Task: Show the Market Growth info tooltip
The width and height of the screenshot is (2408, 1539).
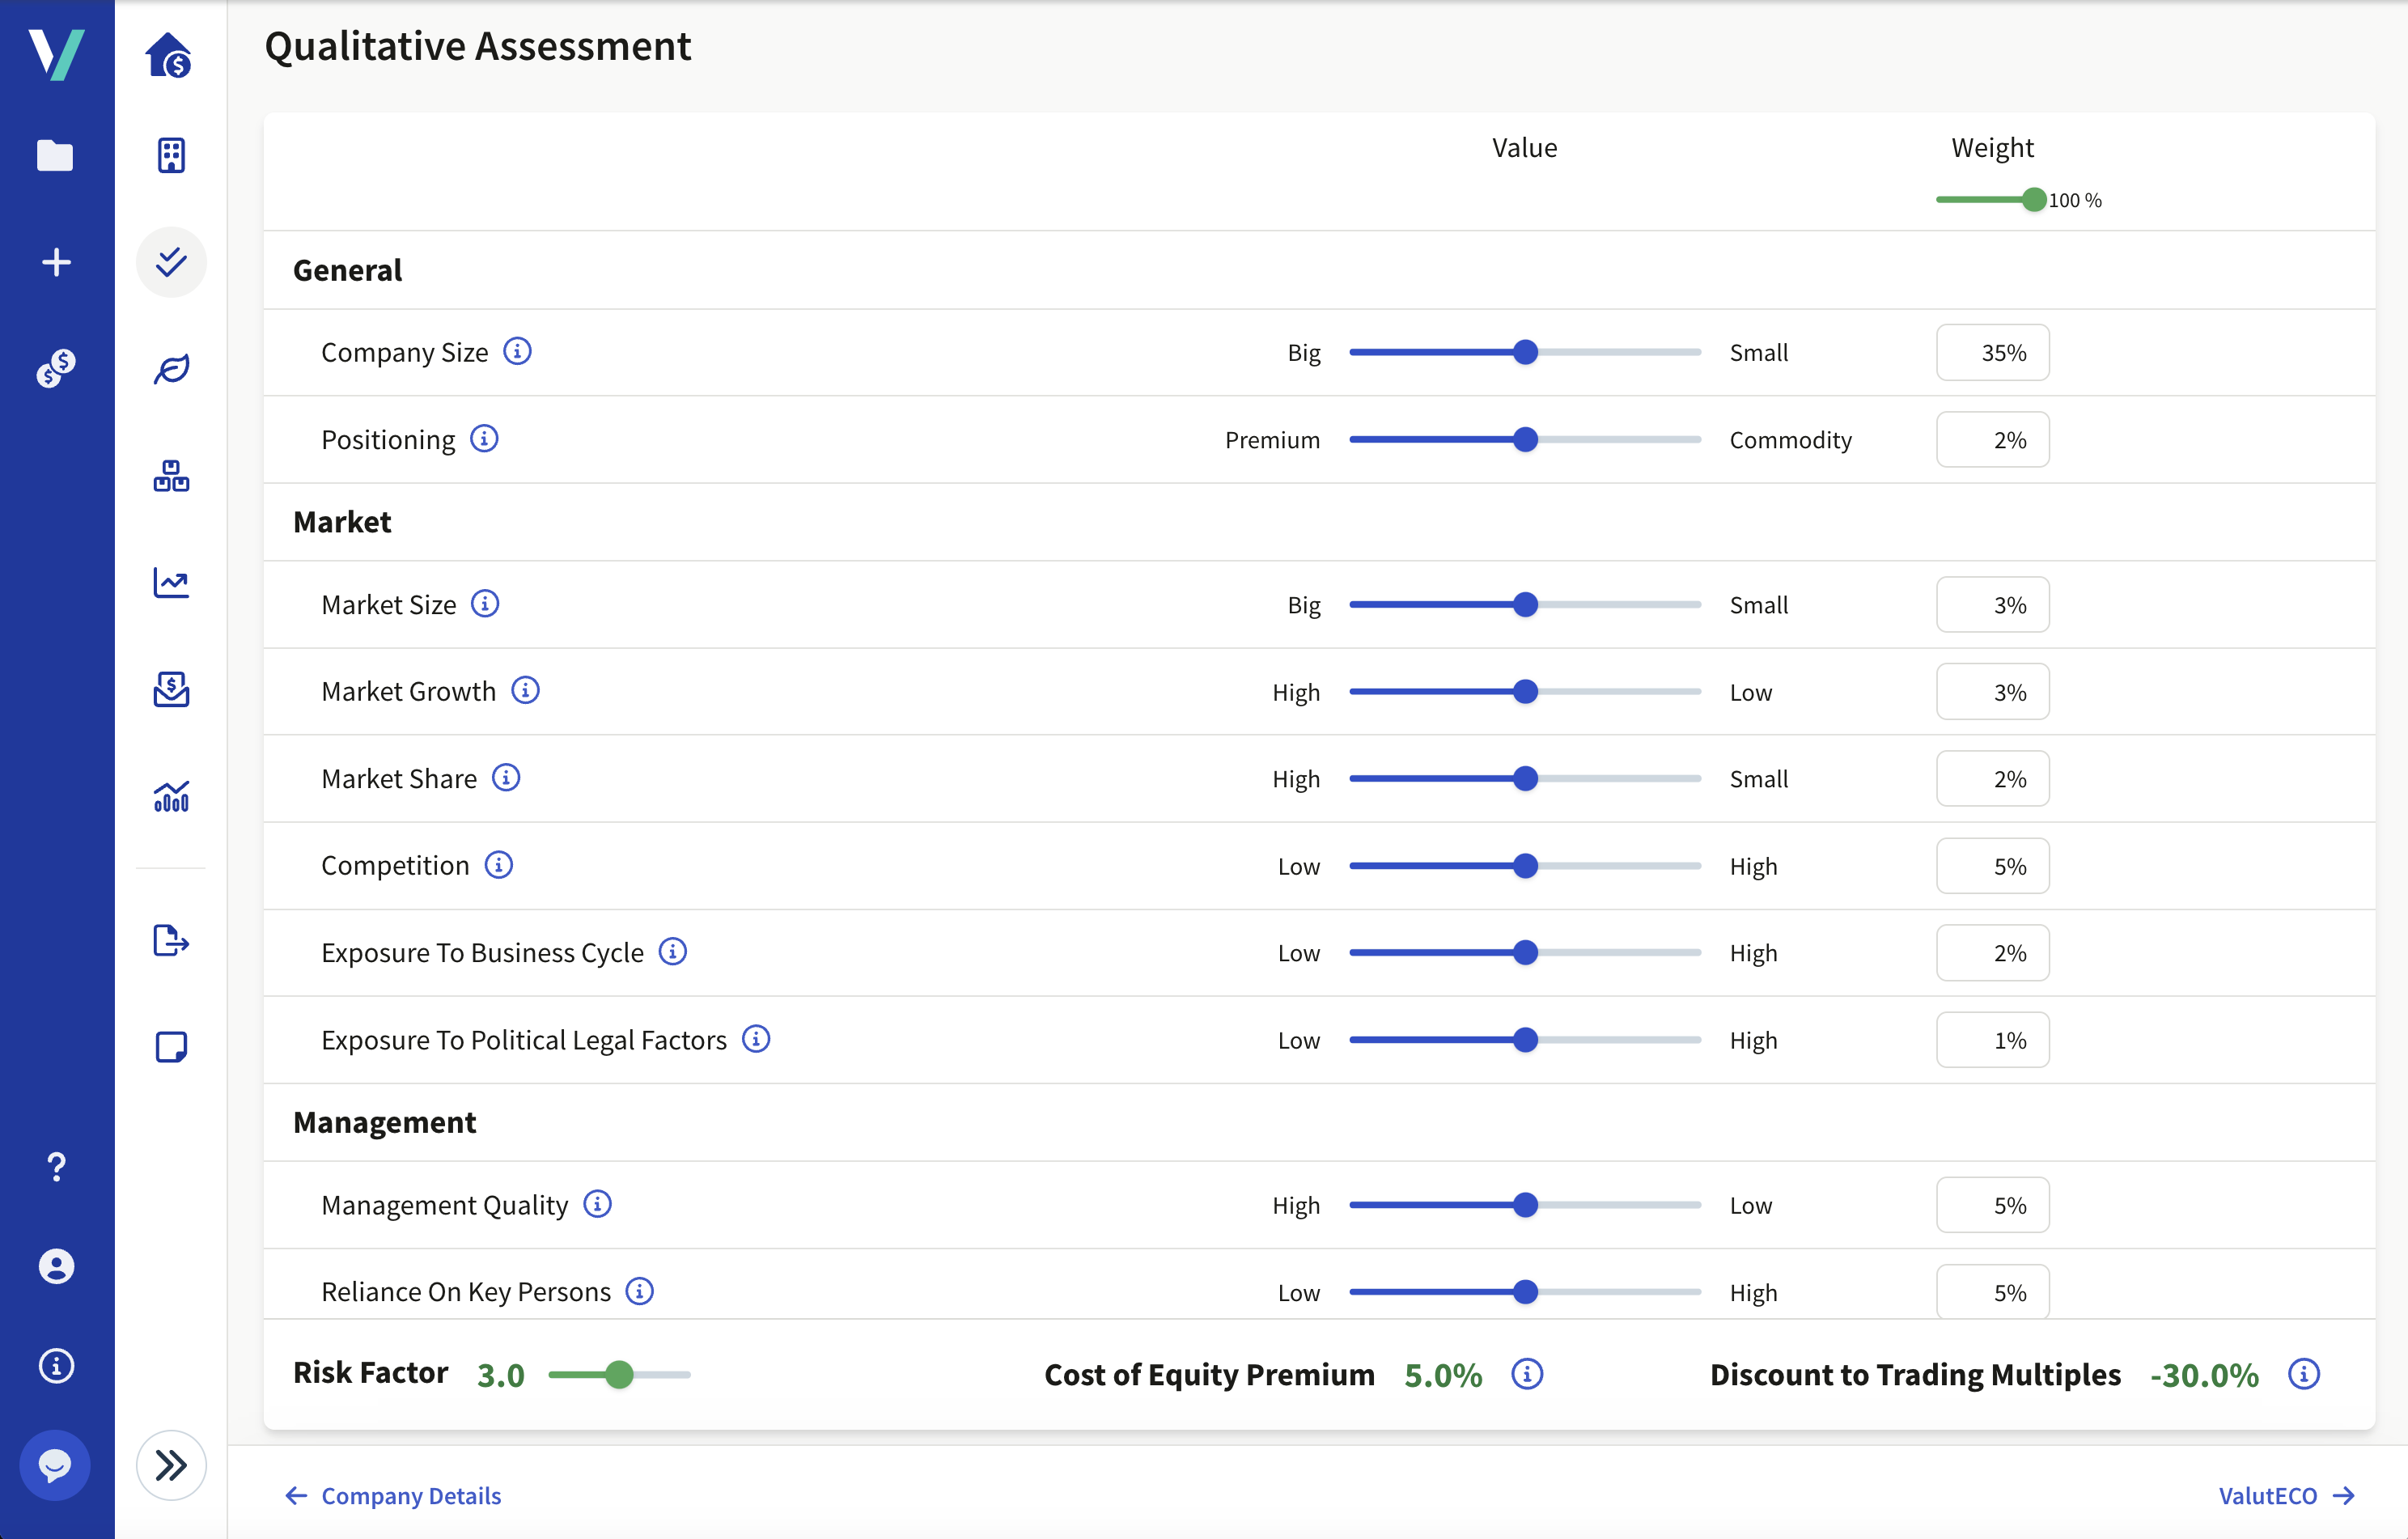Action: coord(527,690)
